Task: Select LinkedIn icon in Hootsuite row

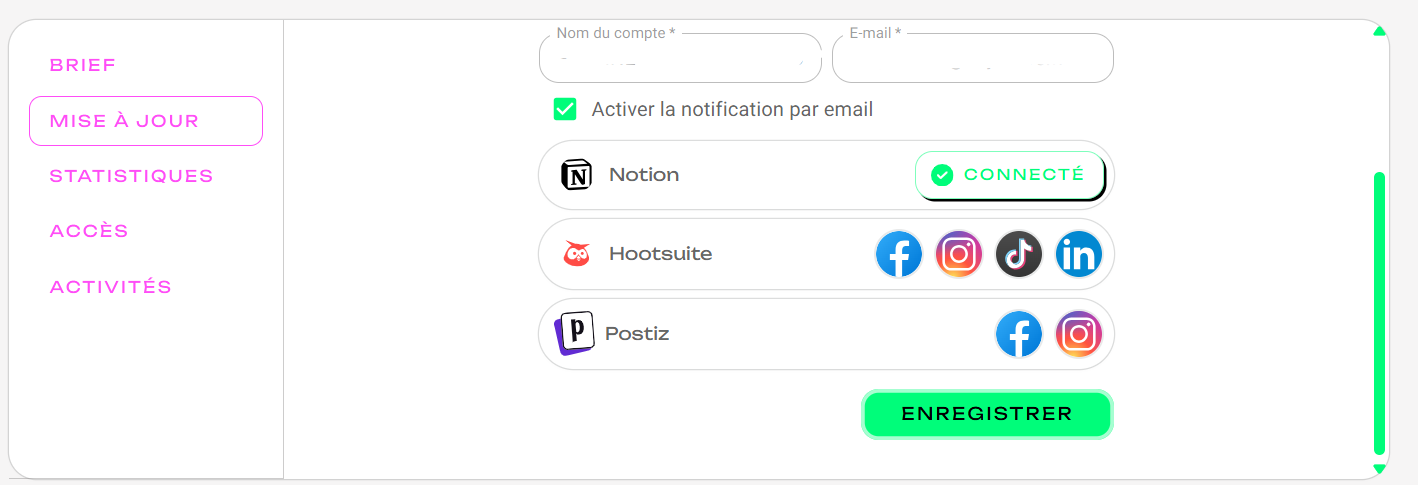Action: (x=1079, y=255)
